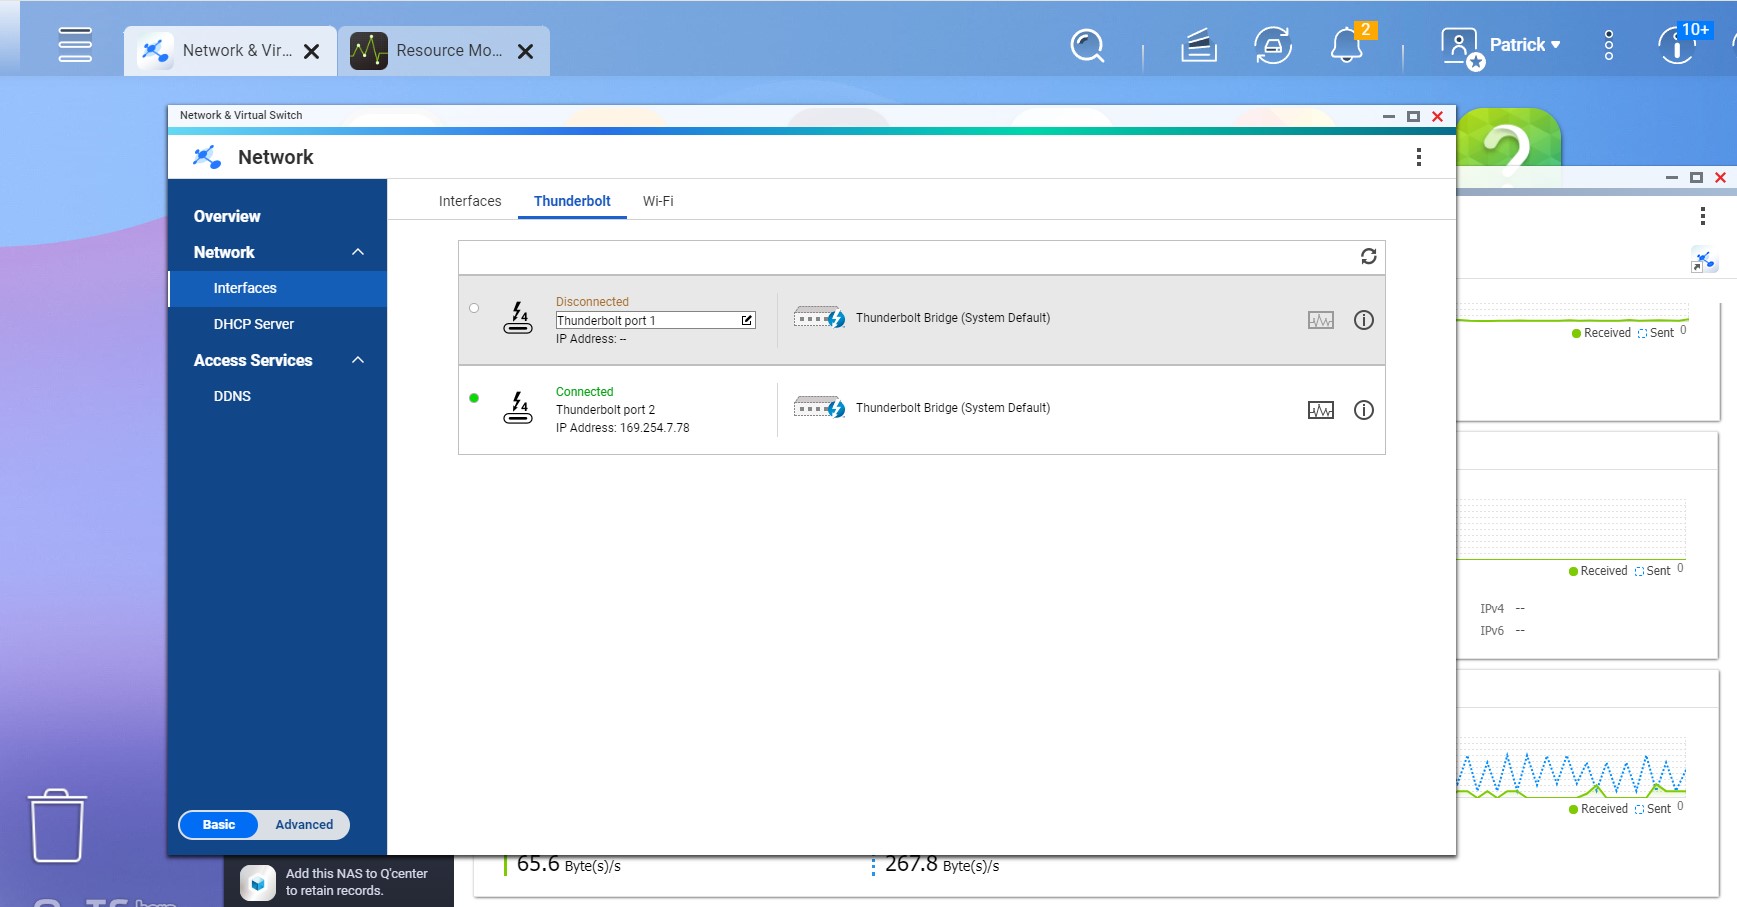Open desktop more options three dots

[x=1608, y=45]
